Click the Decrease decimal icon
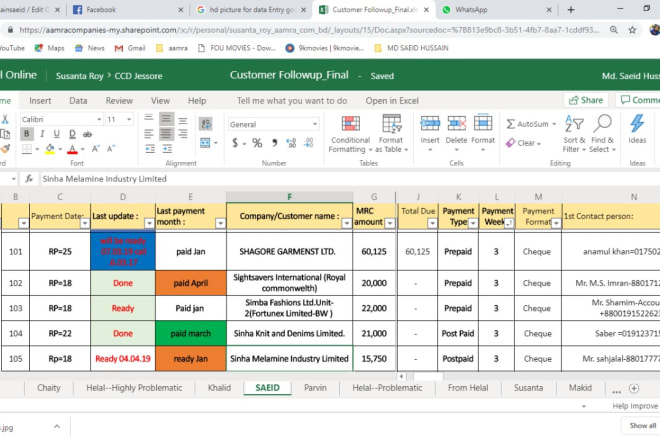The width and height of the screenshot is (660, 440). coord(309,143)
